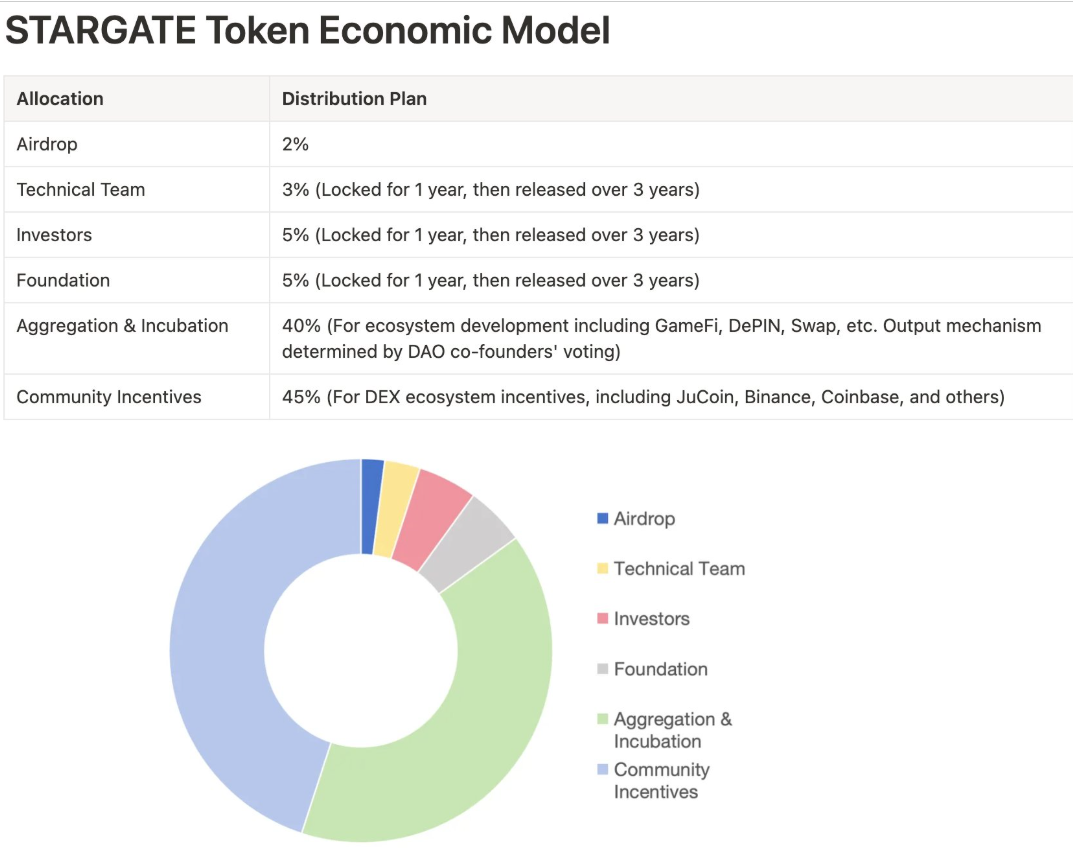
Task: Click the Distribution Plan column header
Action: [x=354, y=99]
